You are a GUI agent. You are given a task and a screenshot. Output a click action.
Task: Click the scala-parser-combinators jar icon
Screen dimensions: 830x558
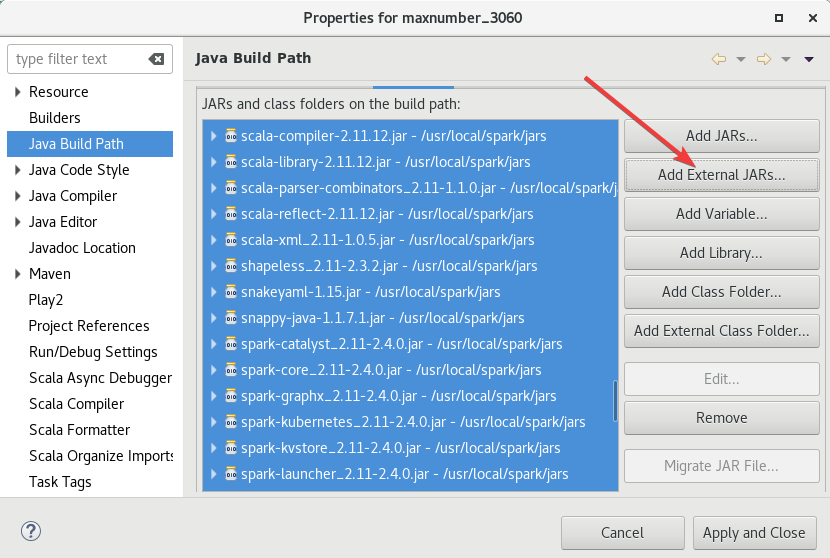(x=231, y=187)
